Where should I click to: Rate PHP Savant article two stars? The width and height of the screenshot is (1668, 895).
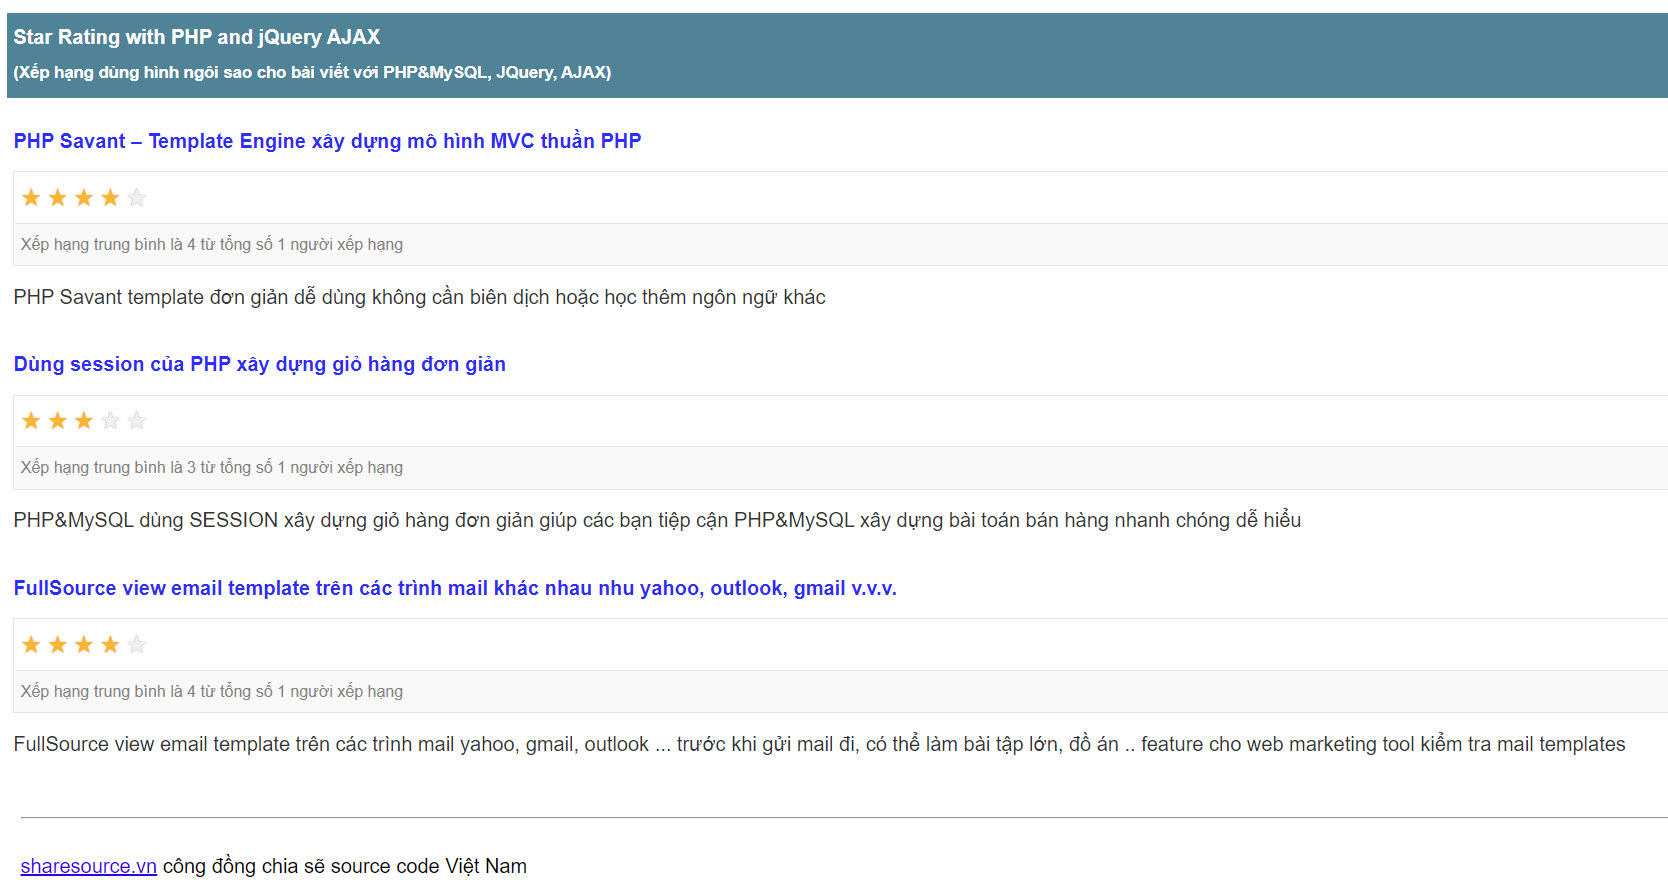click(x=58, y=198)
